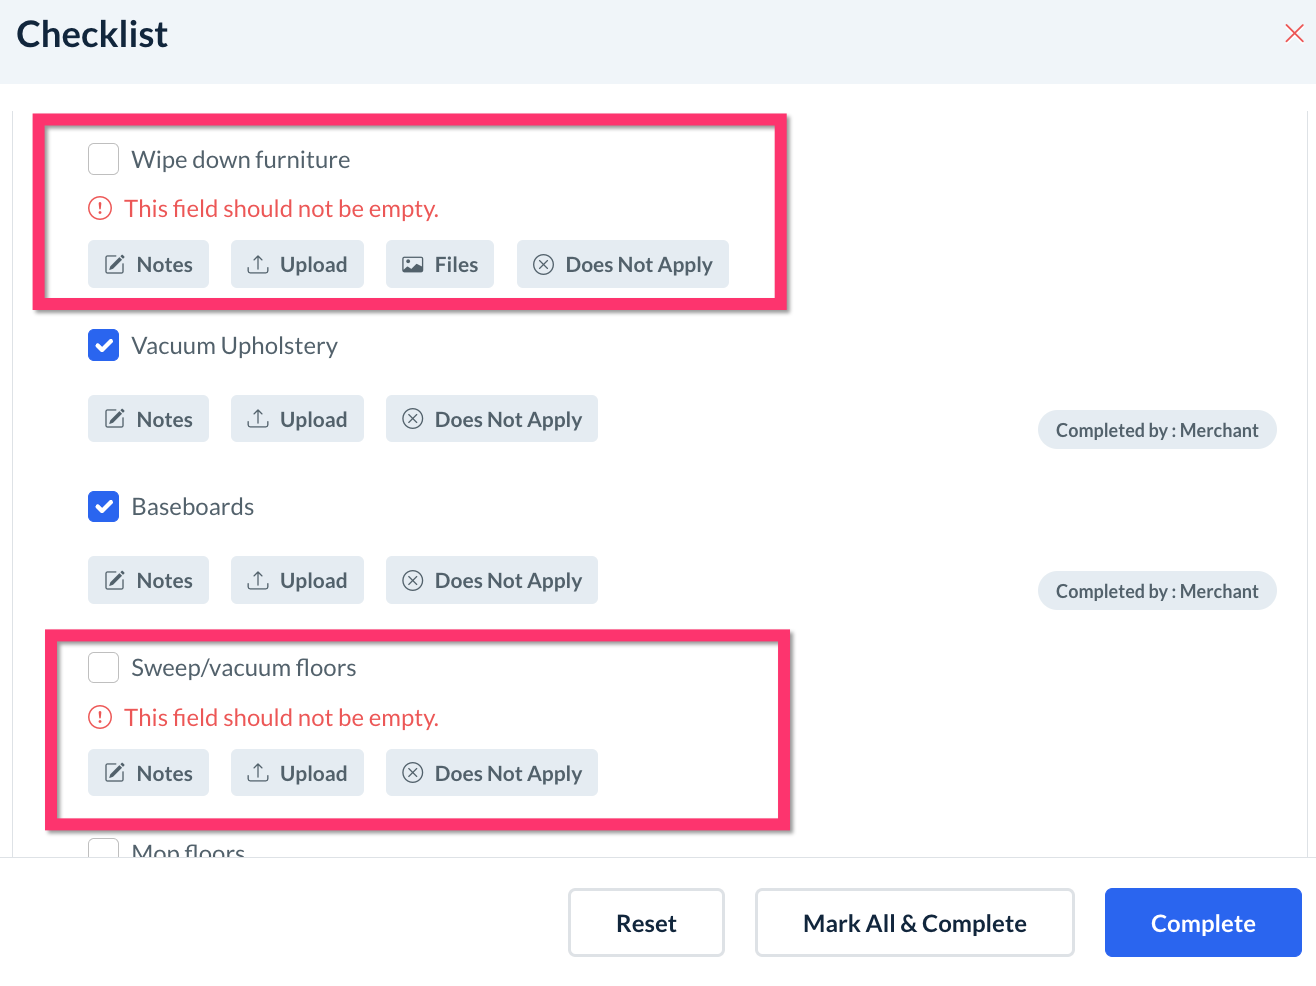Add Notes to Sweep/vacuum floors
This screenshot has height=986, width=1316.
(148, 773)
